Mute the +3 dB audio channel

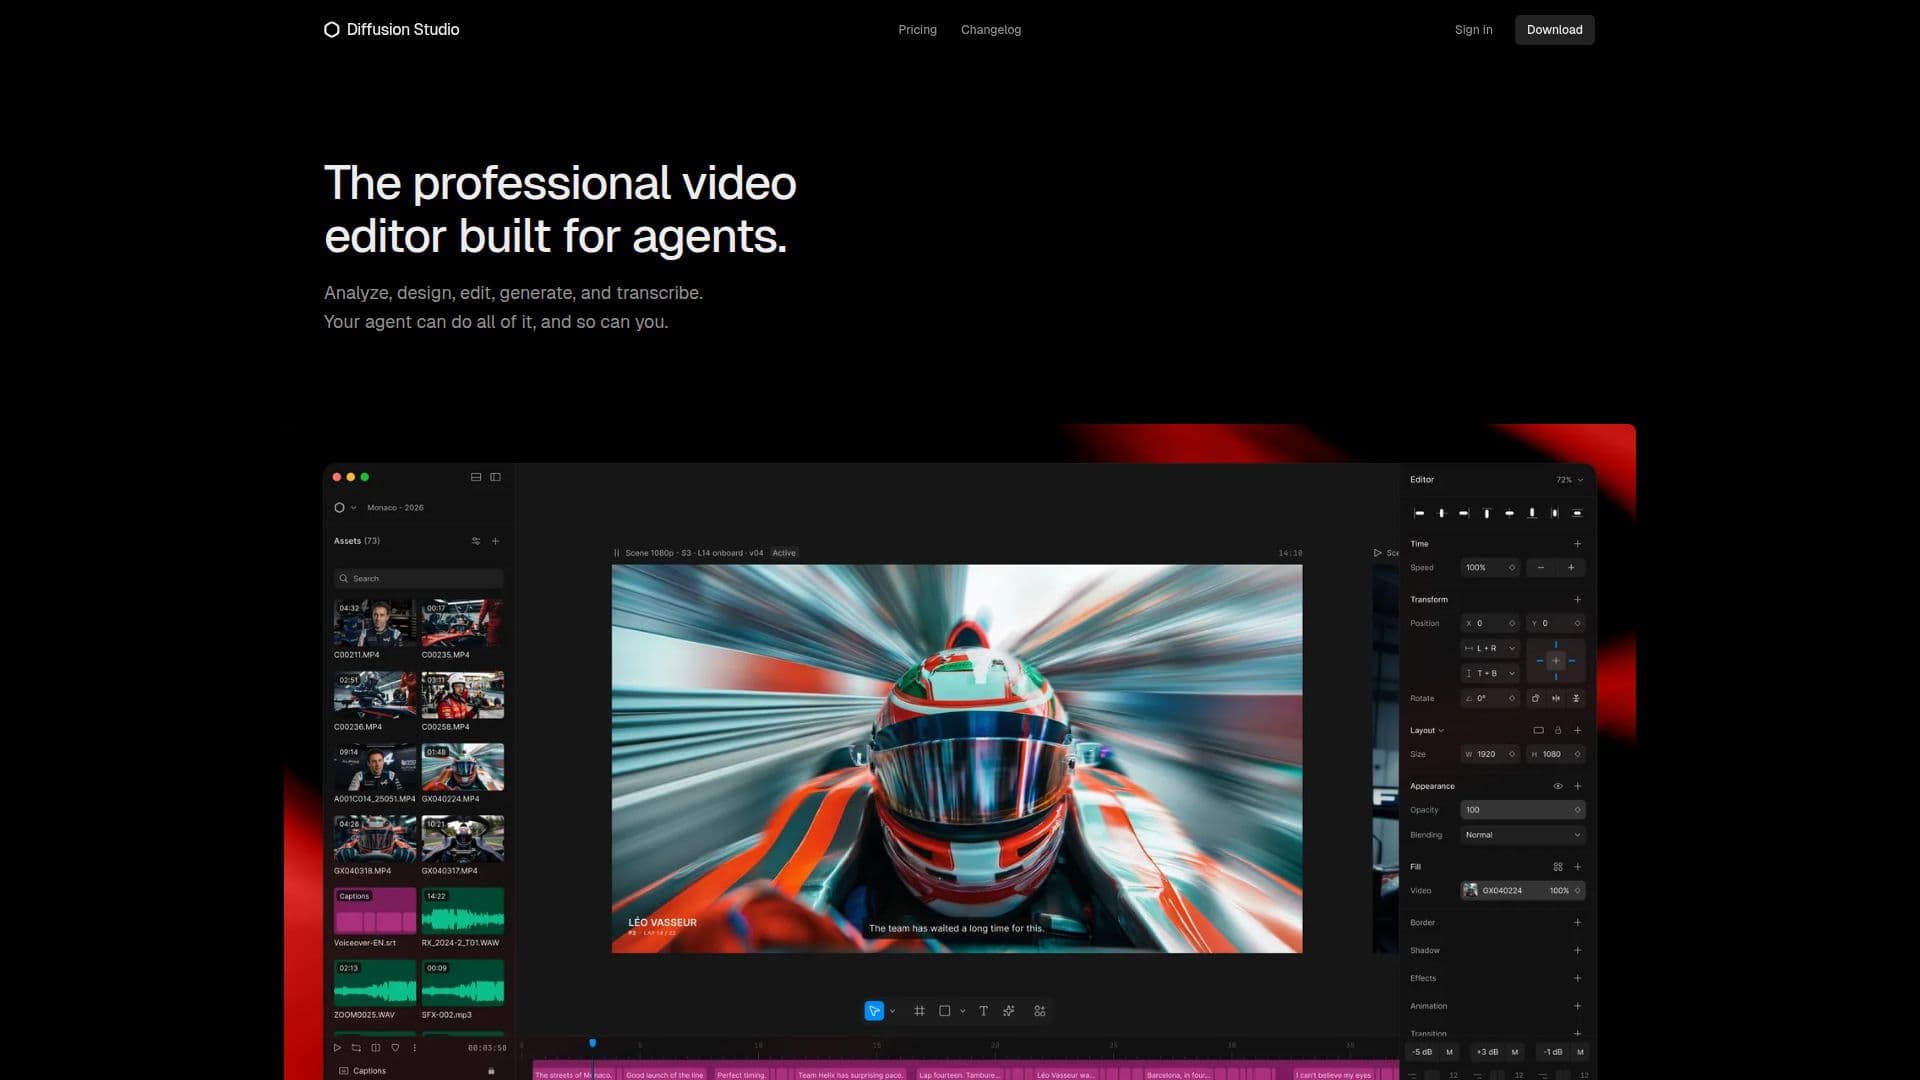[x=1515, y=1052]
